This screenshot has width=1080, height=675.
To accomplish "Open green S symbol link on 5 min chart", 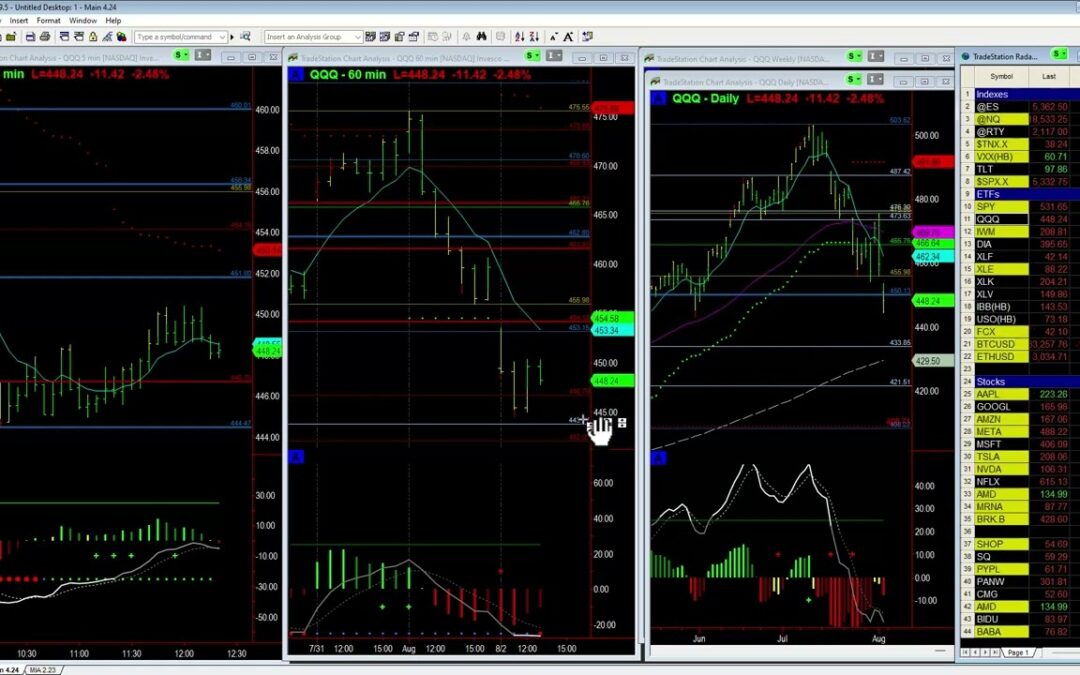I will pos(181,55).
